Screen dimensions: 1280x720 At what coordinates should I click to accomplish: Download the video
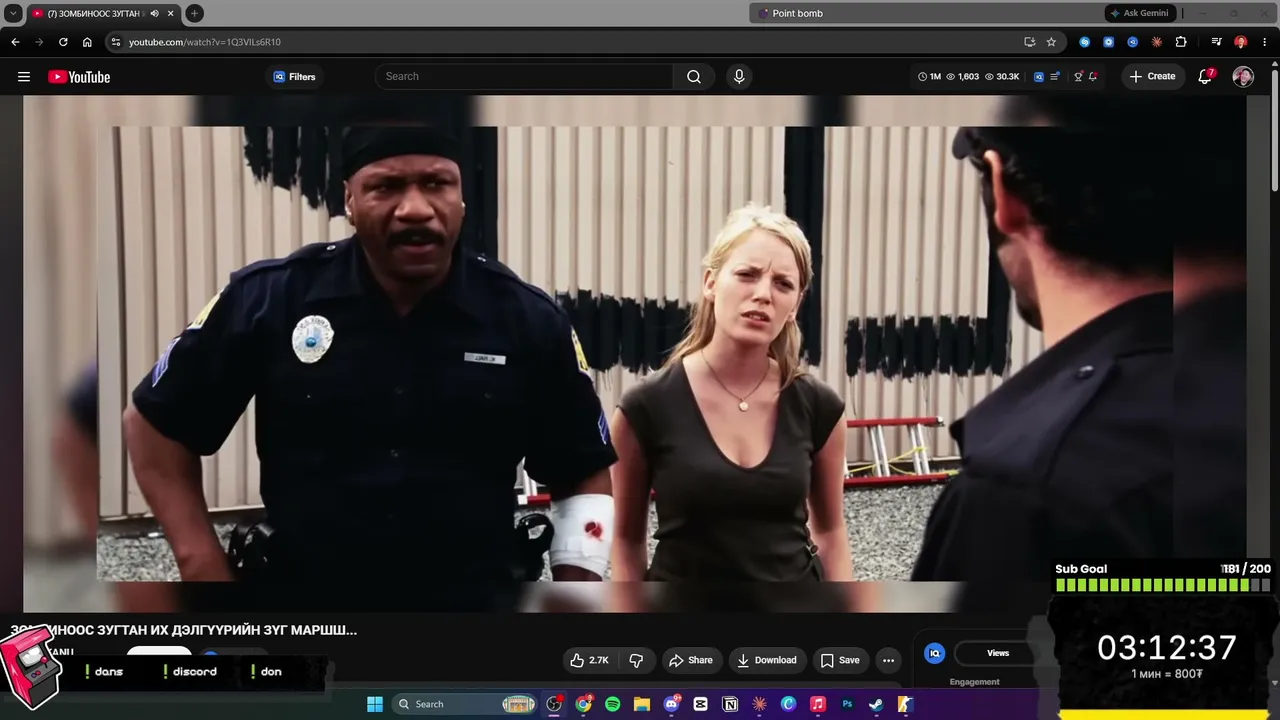tap(767, 660)
